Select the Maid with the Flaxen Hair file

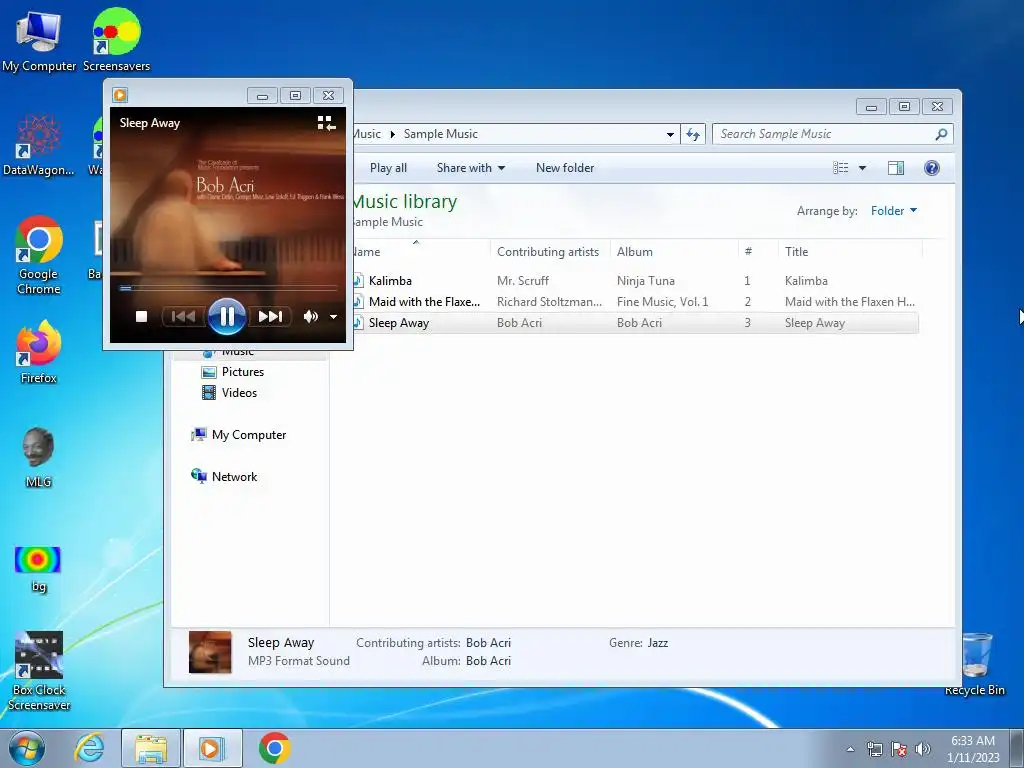point(424,302)
